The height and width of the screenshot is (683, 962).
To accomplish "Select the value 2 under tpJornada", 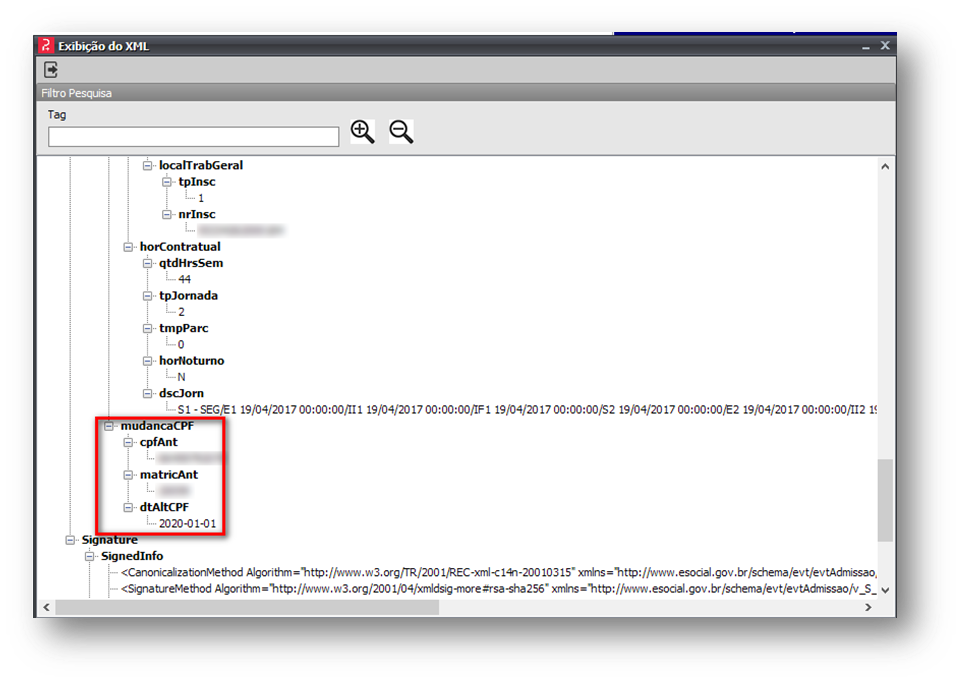I will [181, 312].
